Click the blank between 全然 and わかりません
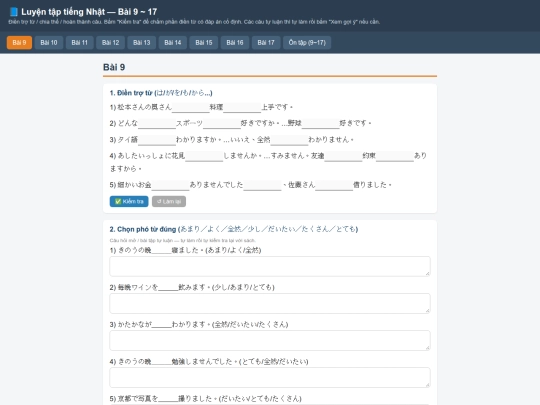 pos(289,140)
